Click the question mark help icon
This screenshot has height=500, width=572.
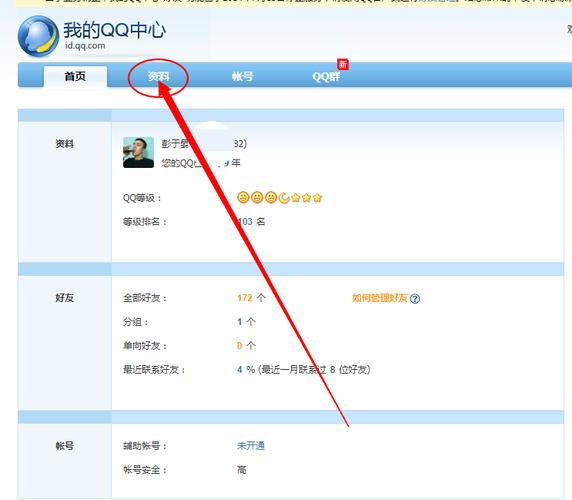coord(415,299)
